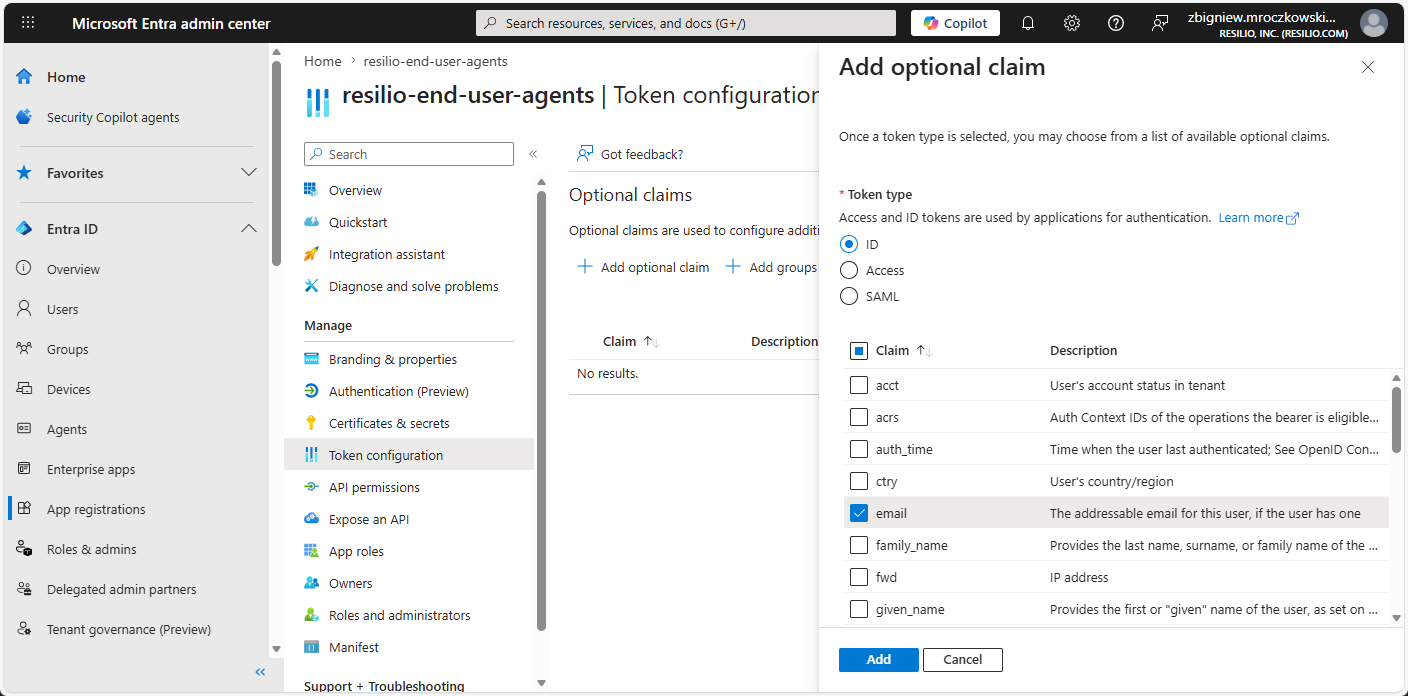Viewport: 1408px width, 696px height.
Task: Check the auth_time claim checkbox
Action: click(858, 449)
